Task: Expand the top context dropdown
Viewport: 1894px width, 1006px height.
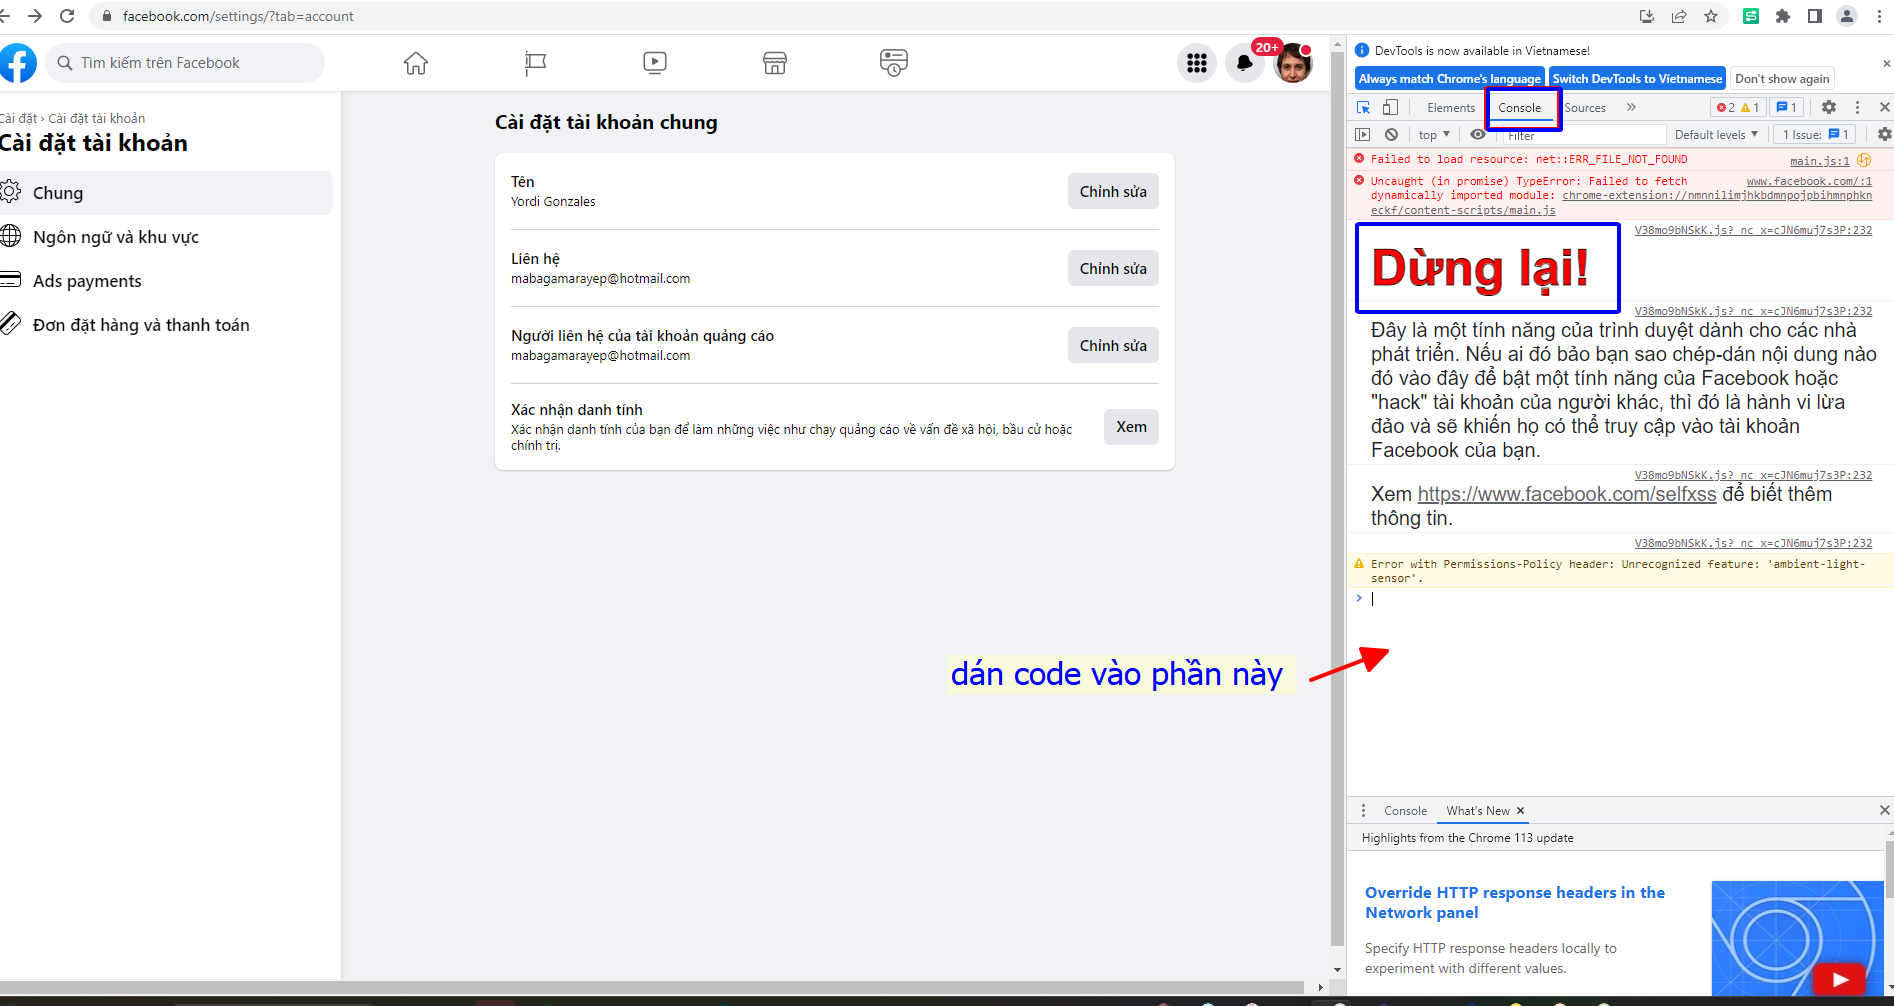Action: tap(1434, 134)
